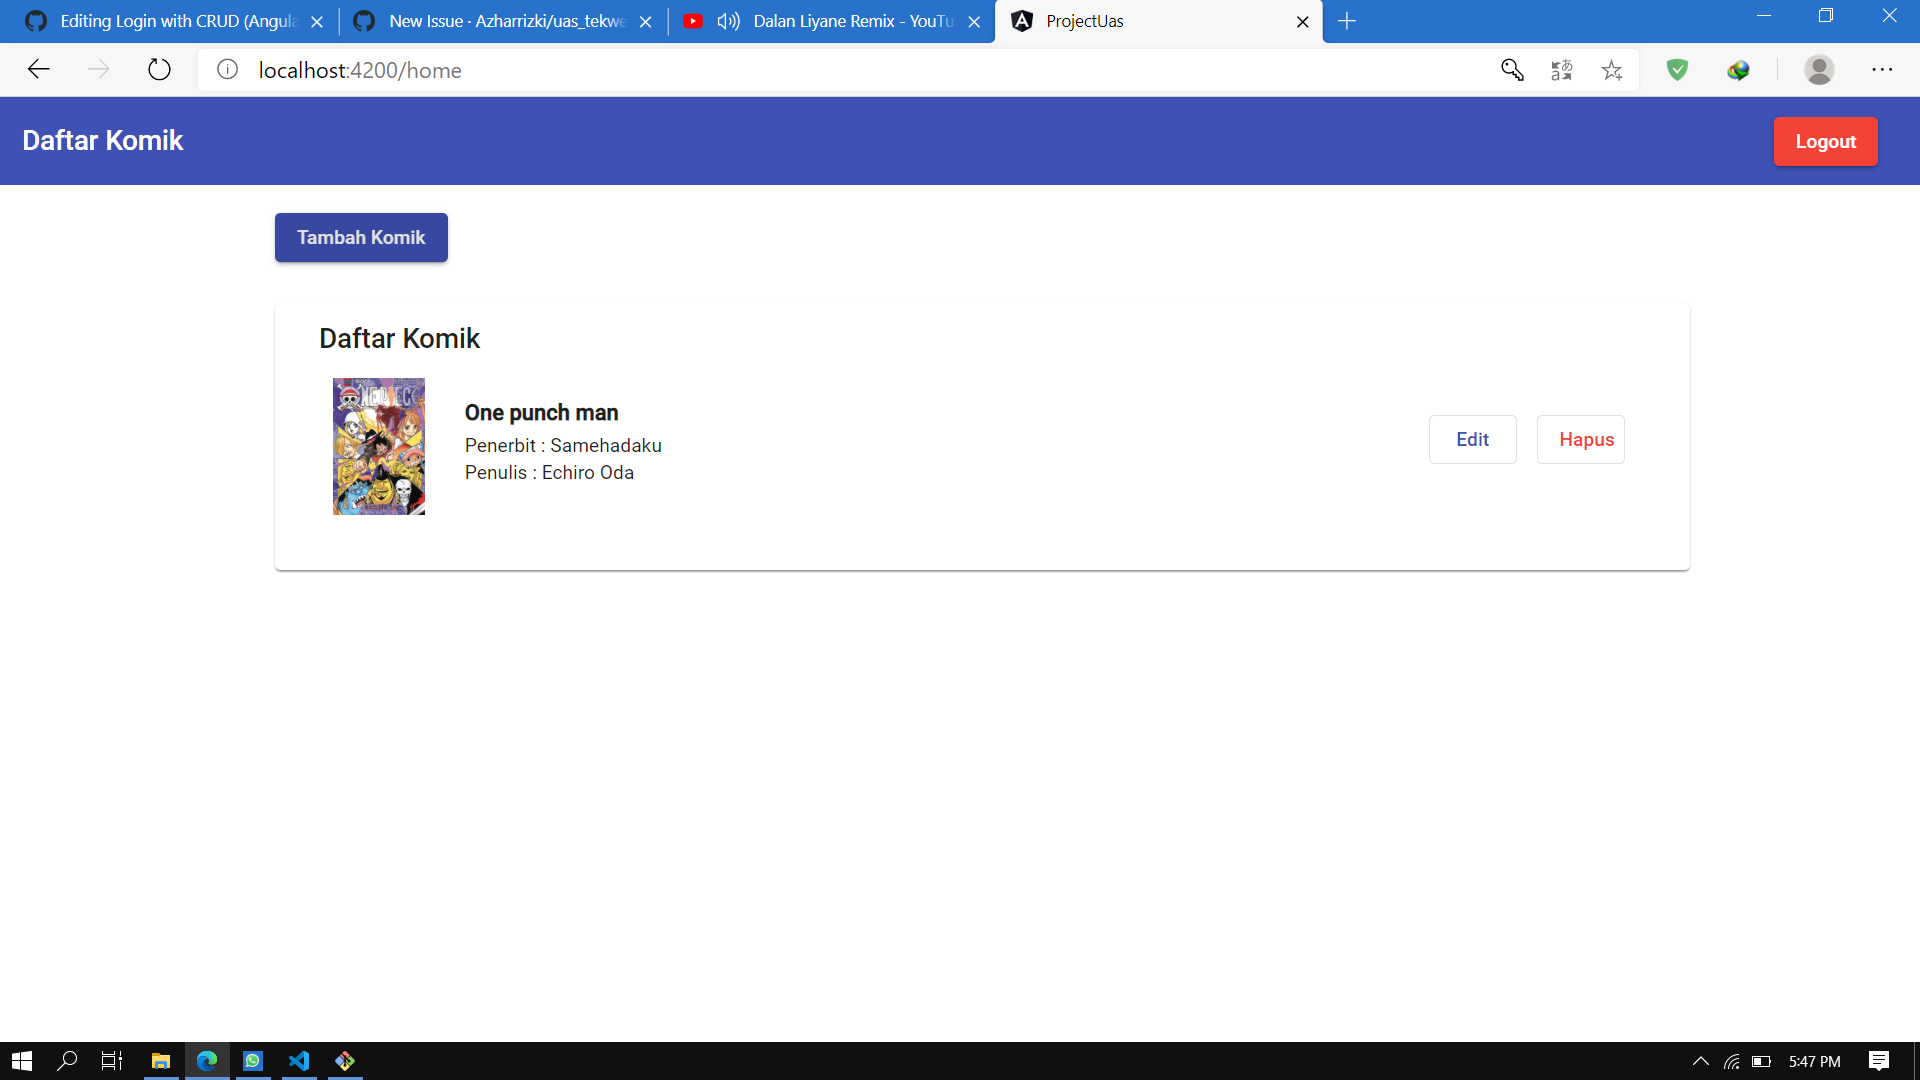Open the notification center icon
Viewport: 1920px width, 1080px height.
(x=1879, y=1061)
